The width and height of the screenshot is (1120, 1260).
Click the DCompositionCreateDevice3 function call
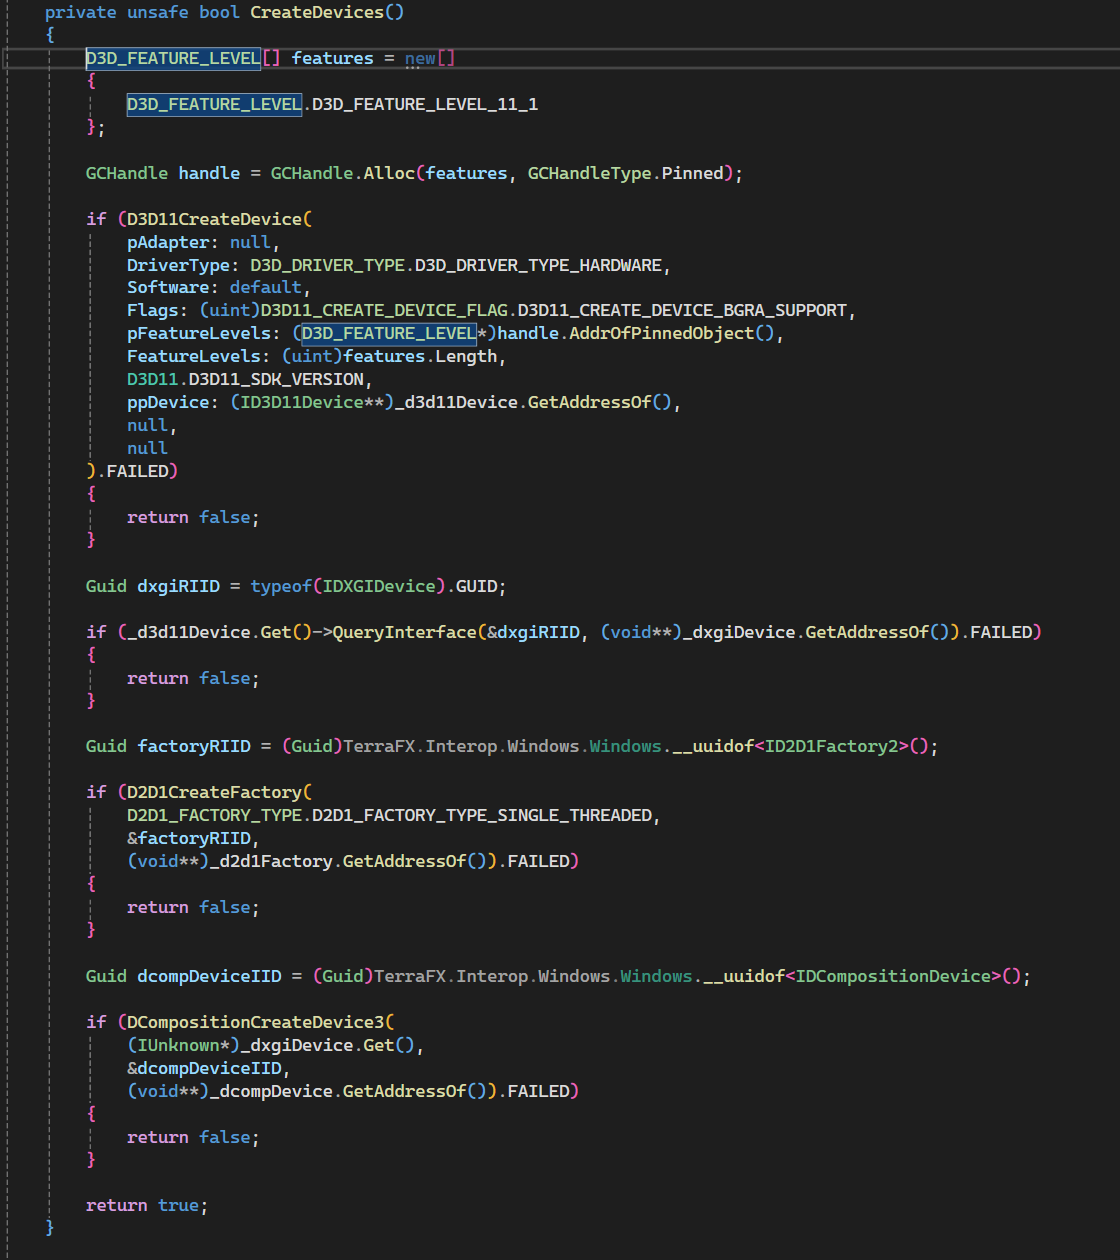[x=255, y=1022]
